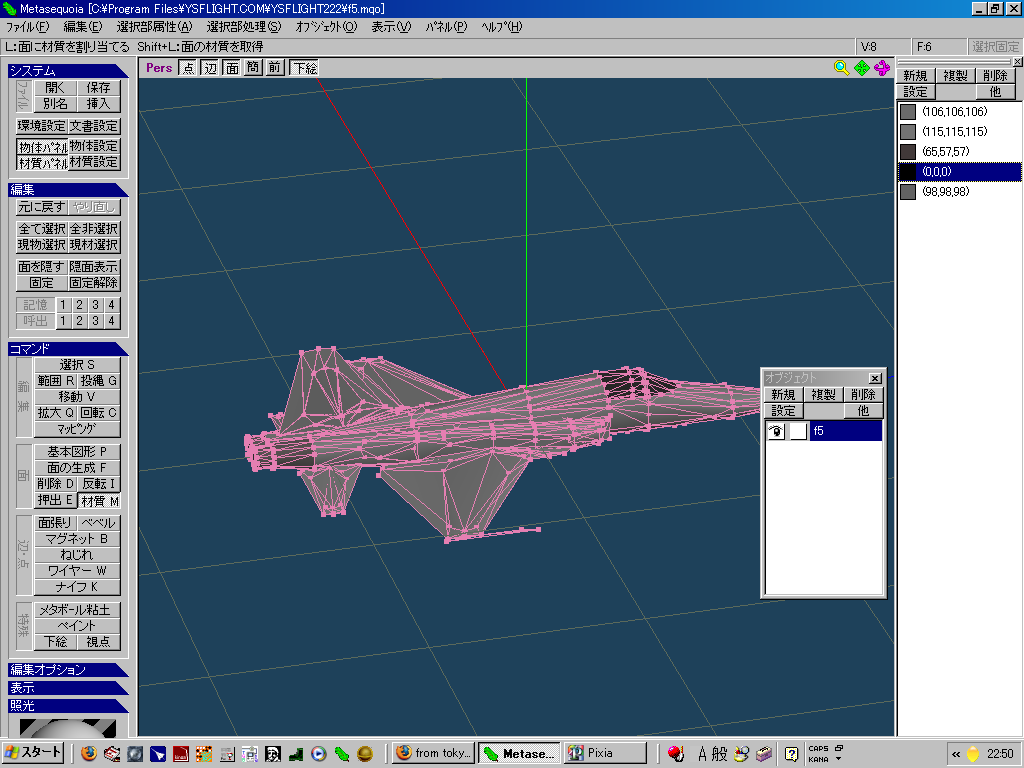Click 別名 save-as button
Image resolution: width=1024 pixels, height=768 pixels.
pyautogui.click(x=56, y=103)
